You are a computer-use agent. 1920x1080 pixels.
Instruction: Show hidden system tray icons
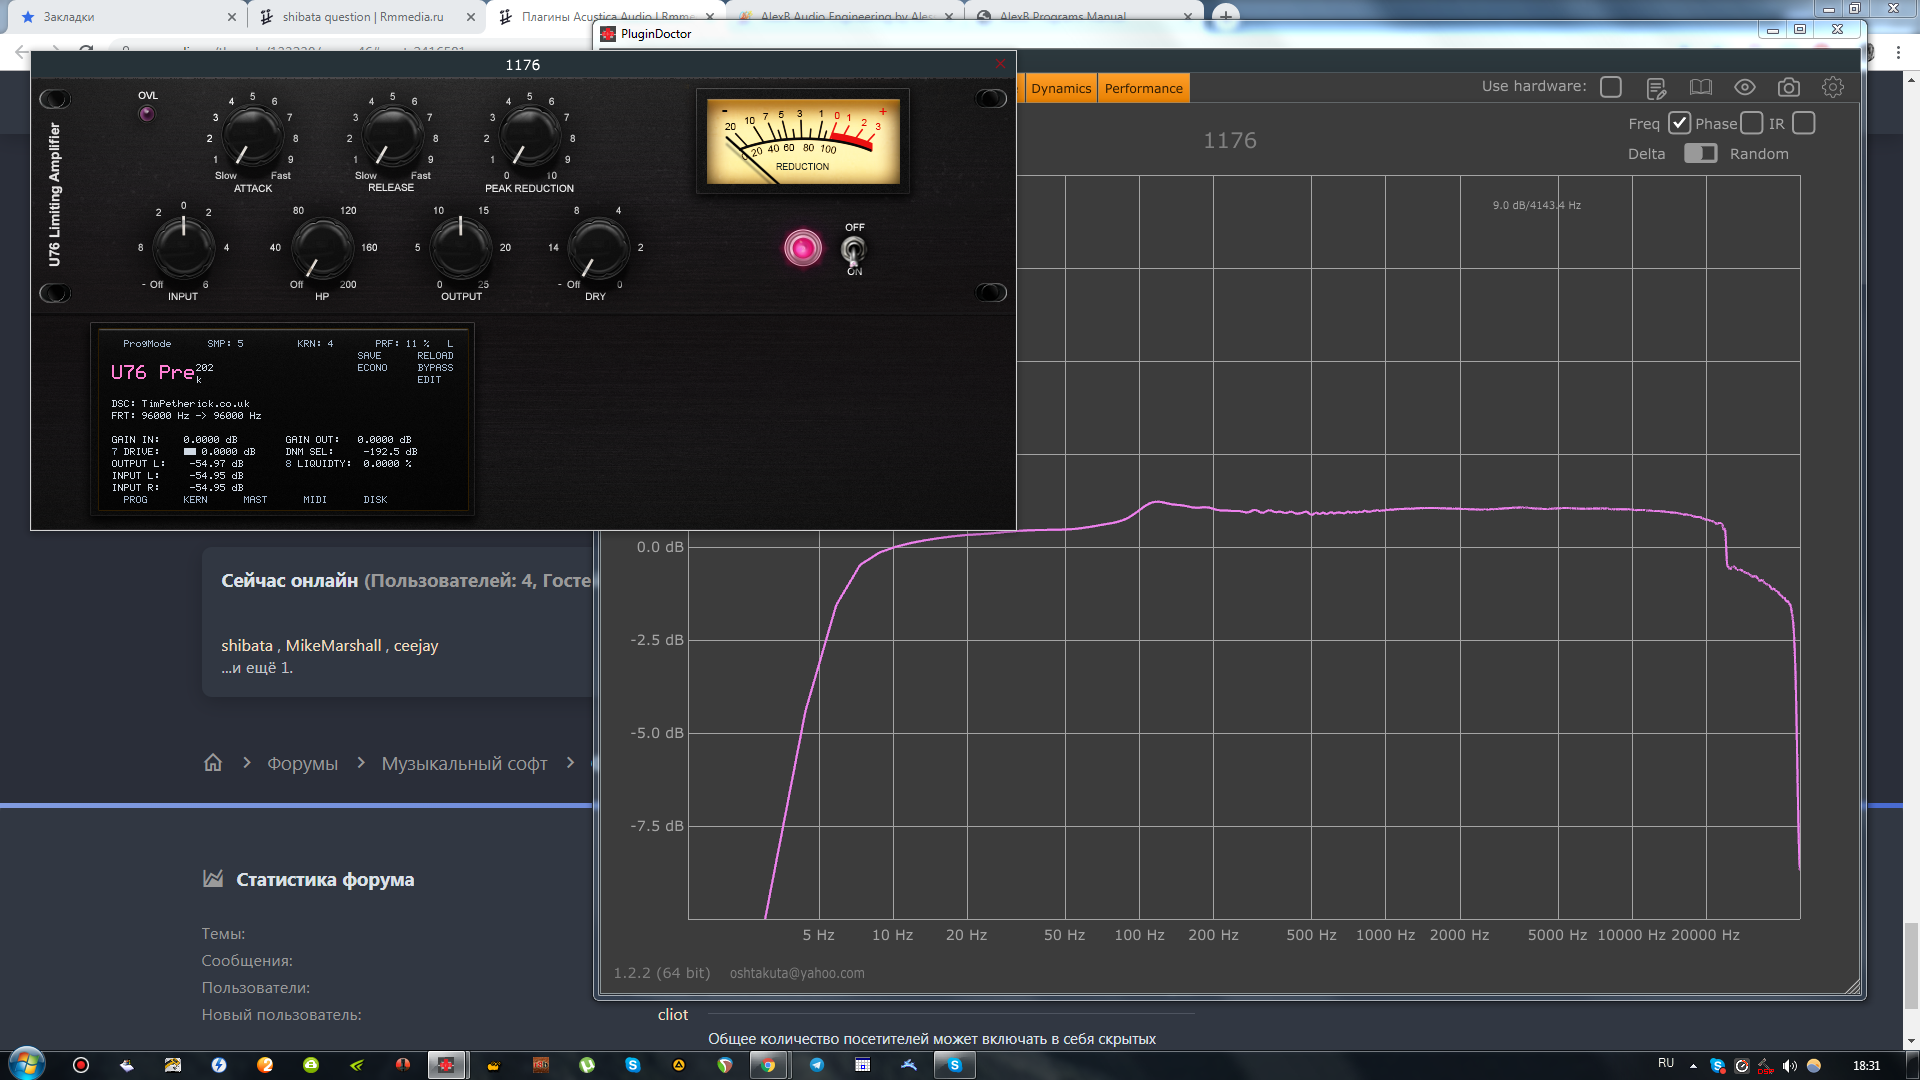1693,1066
